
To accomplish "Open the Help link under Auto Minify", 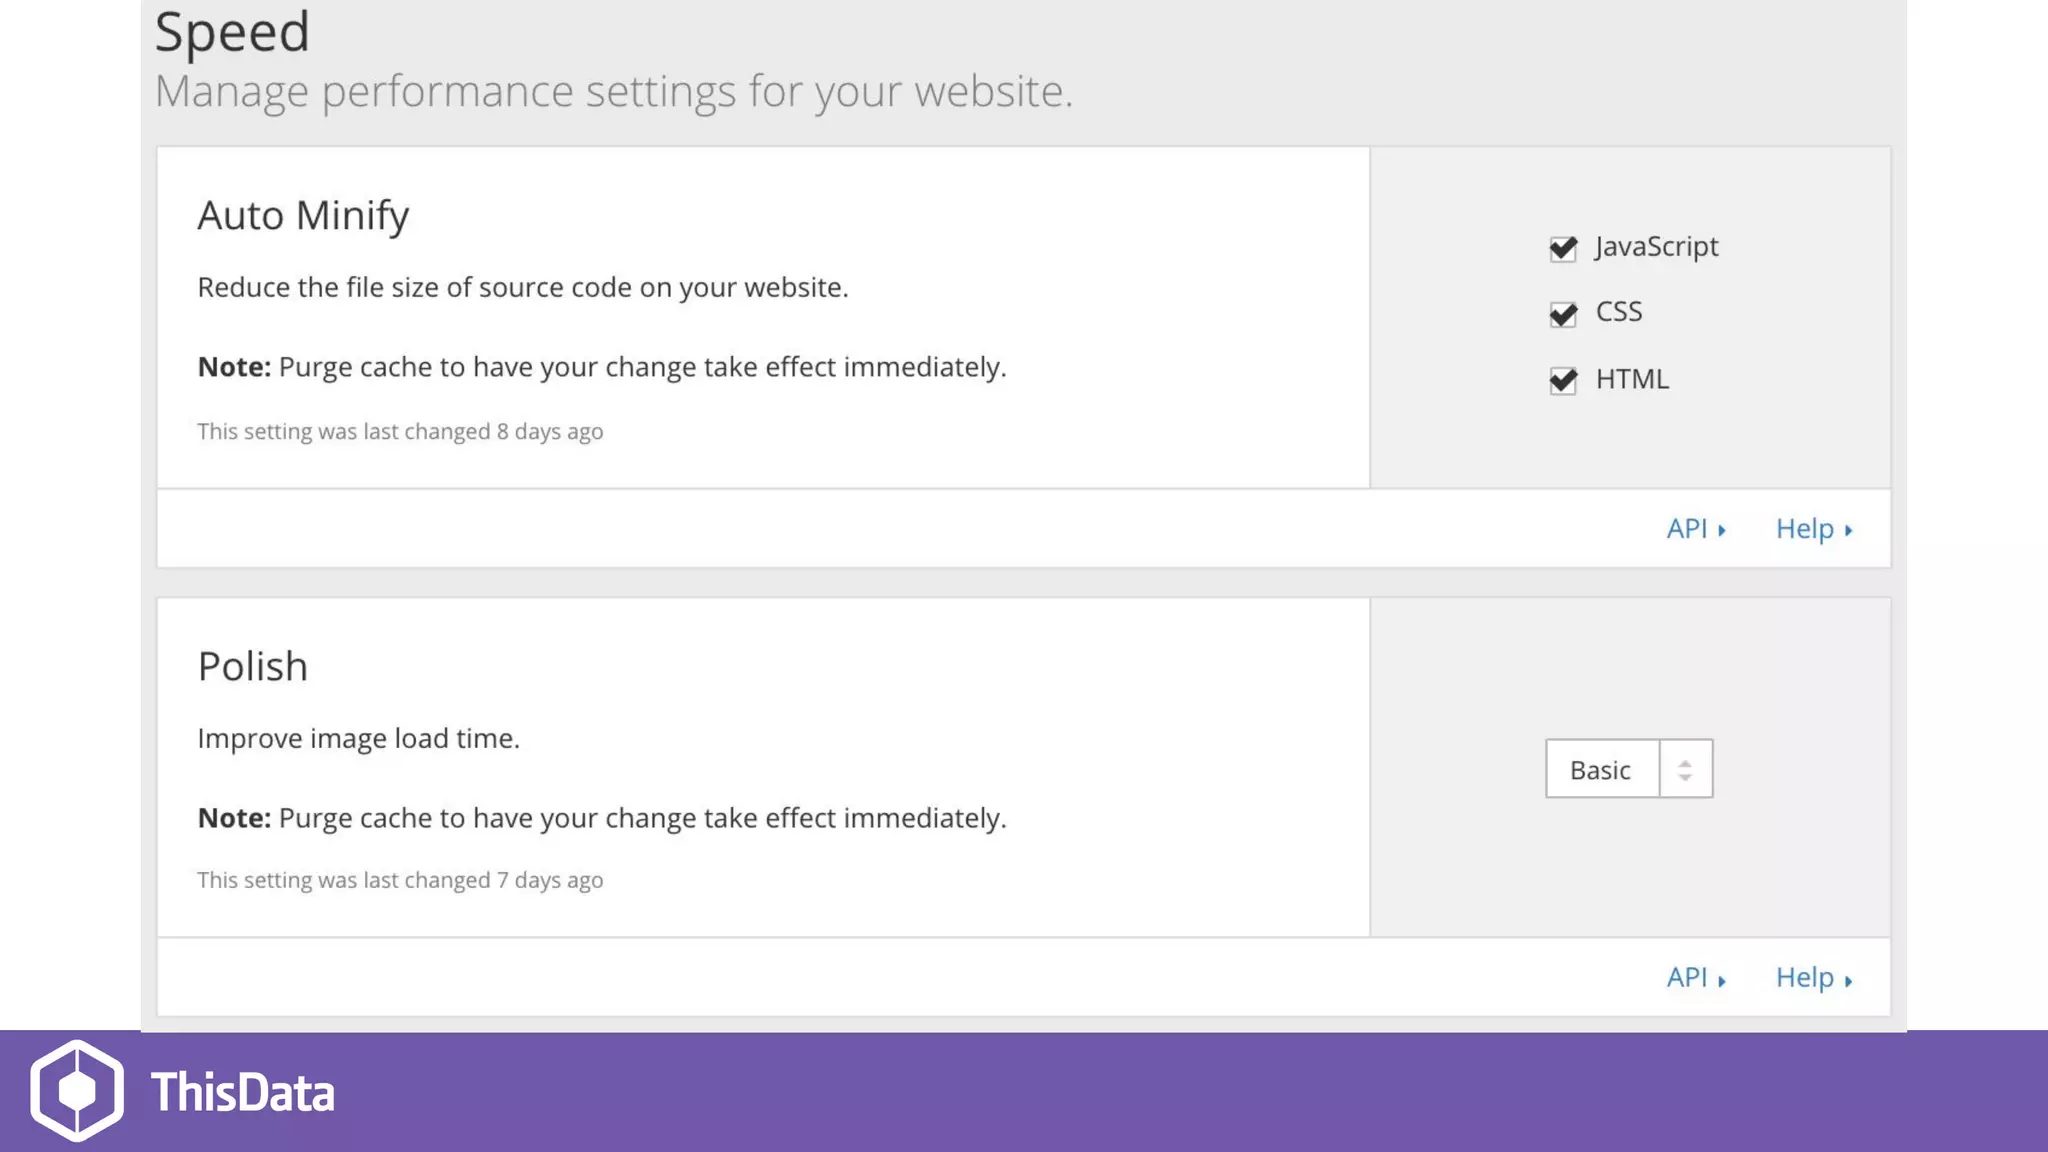I will (x=1804, y=529).
